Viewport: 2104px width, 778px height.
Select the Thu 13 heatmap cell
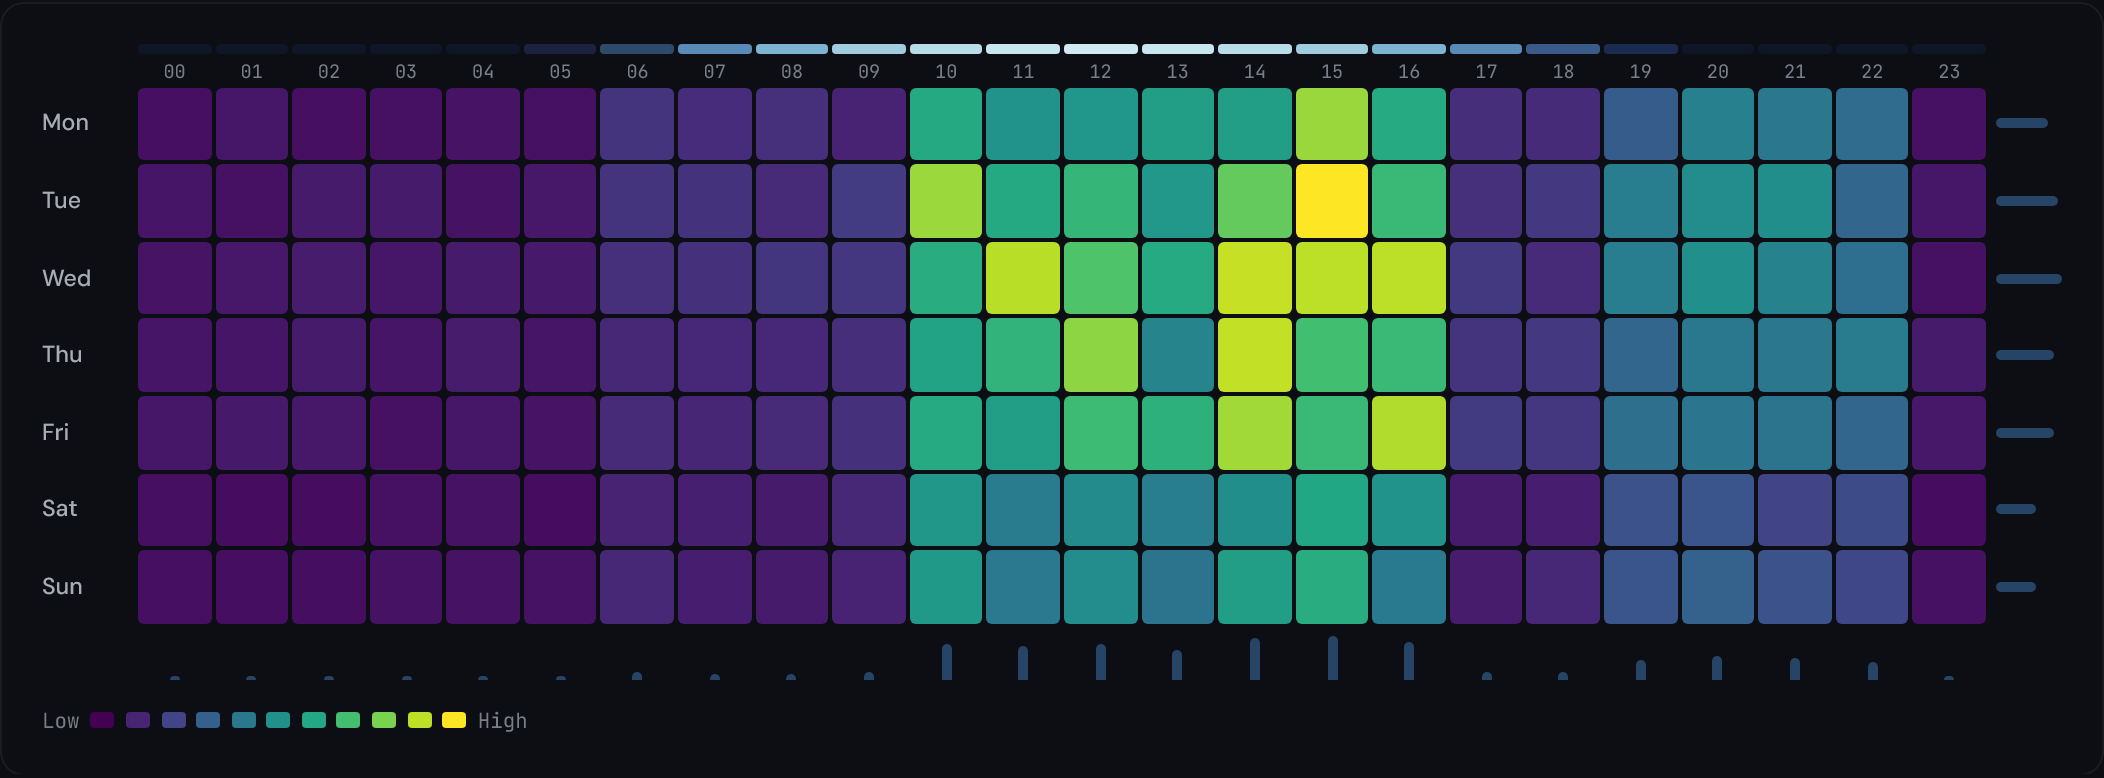(1178, 355)
